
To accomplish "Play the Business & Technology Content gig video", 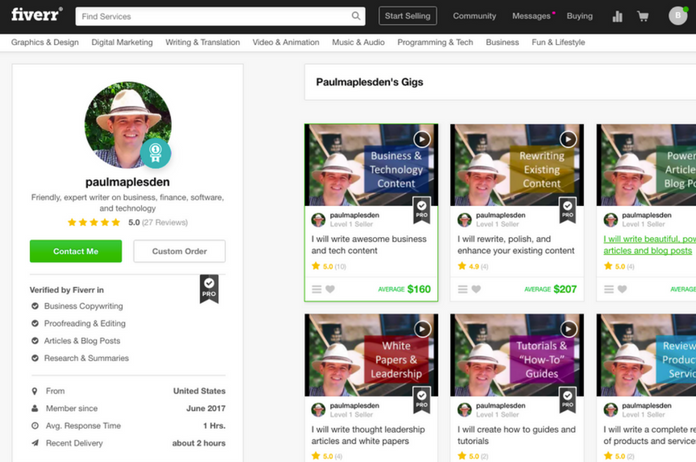I will tap(421, 139).
